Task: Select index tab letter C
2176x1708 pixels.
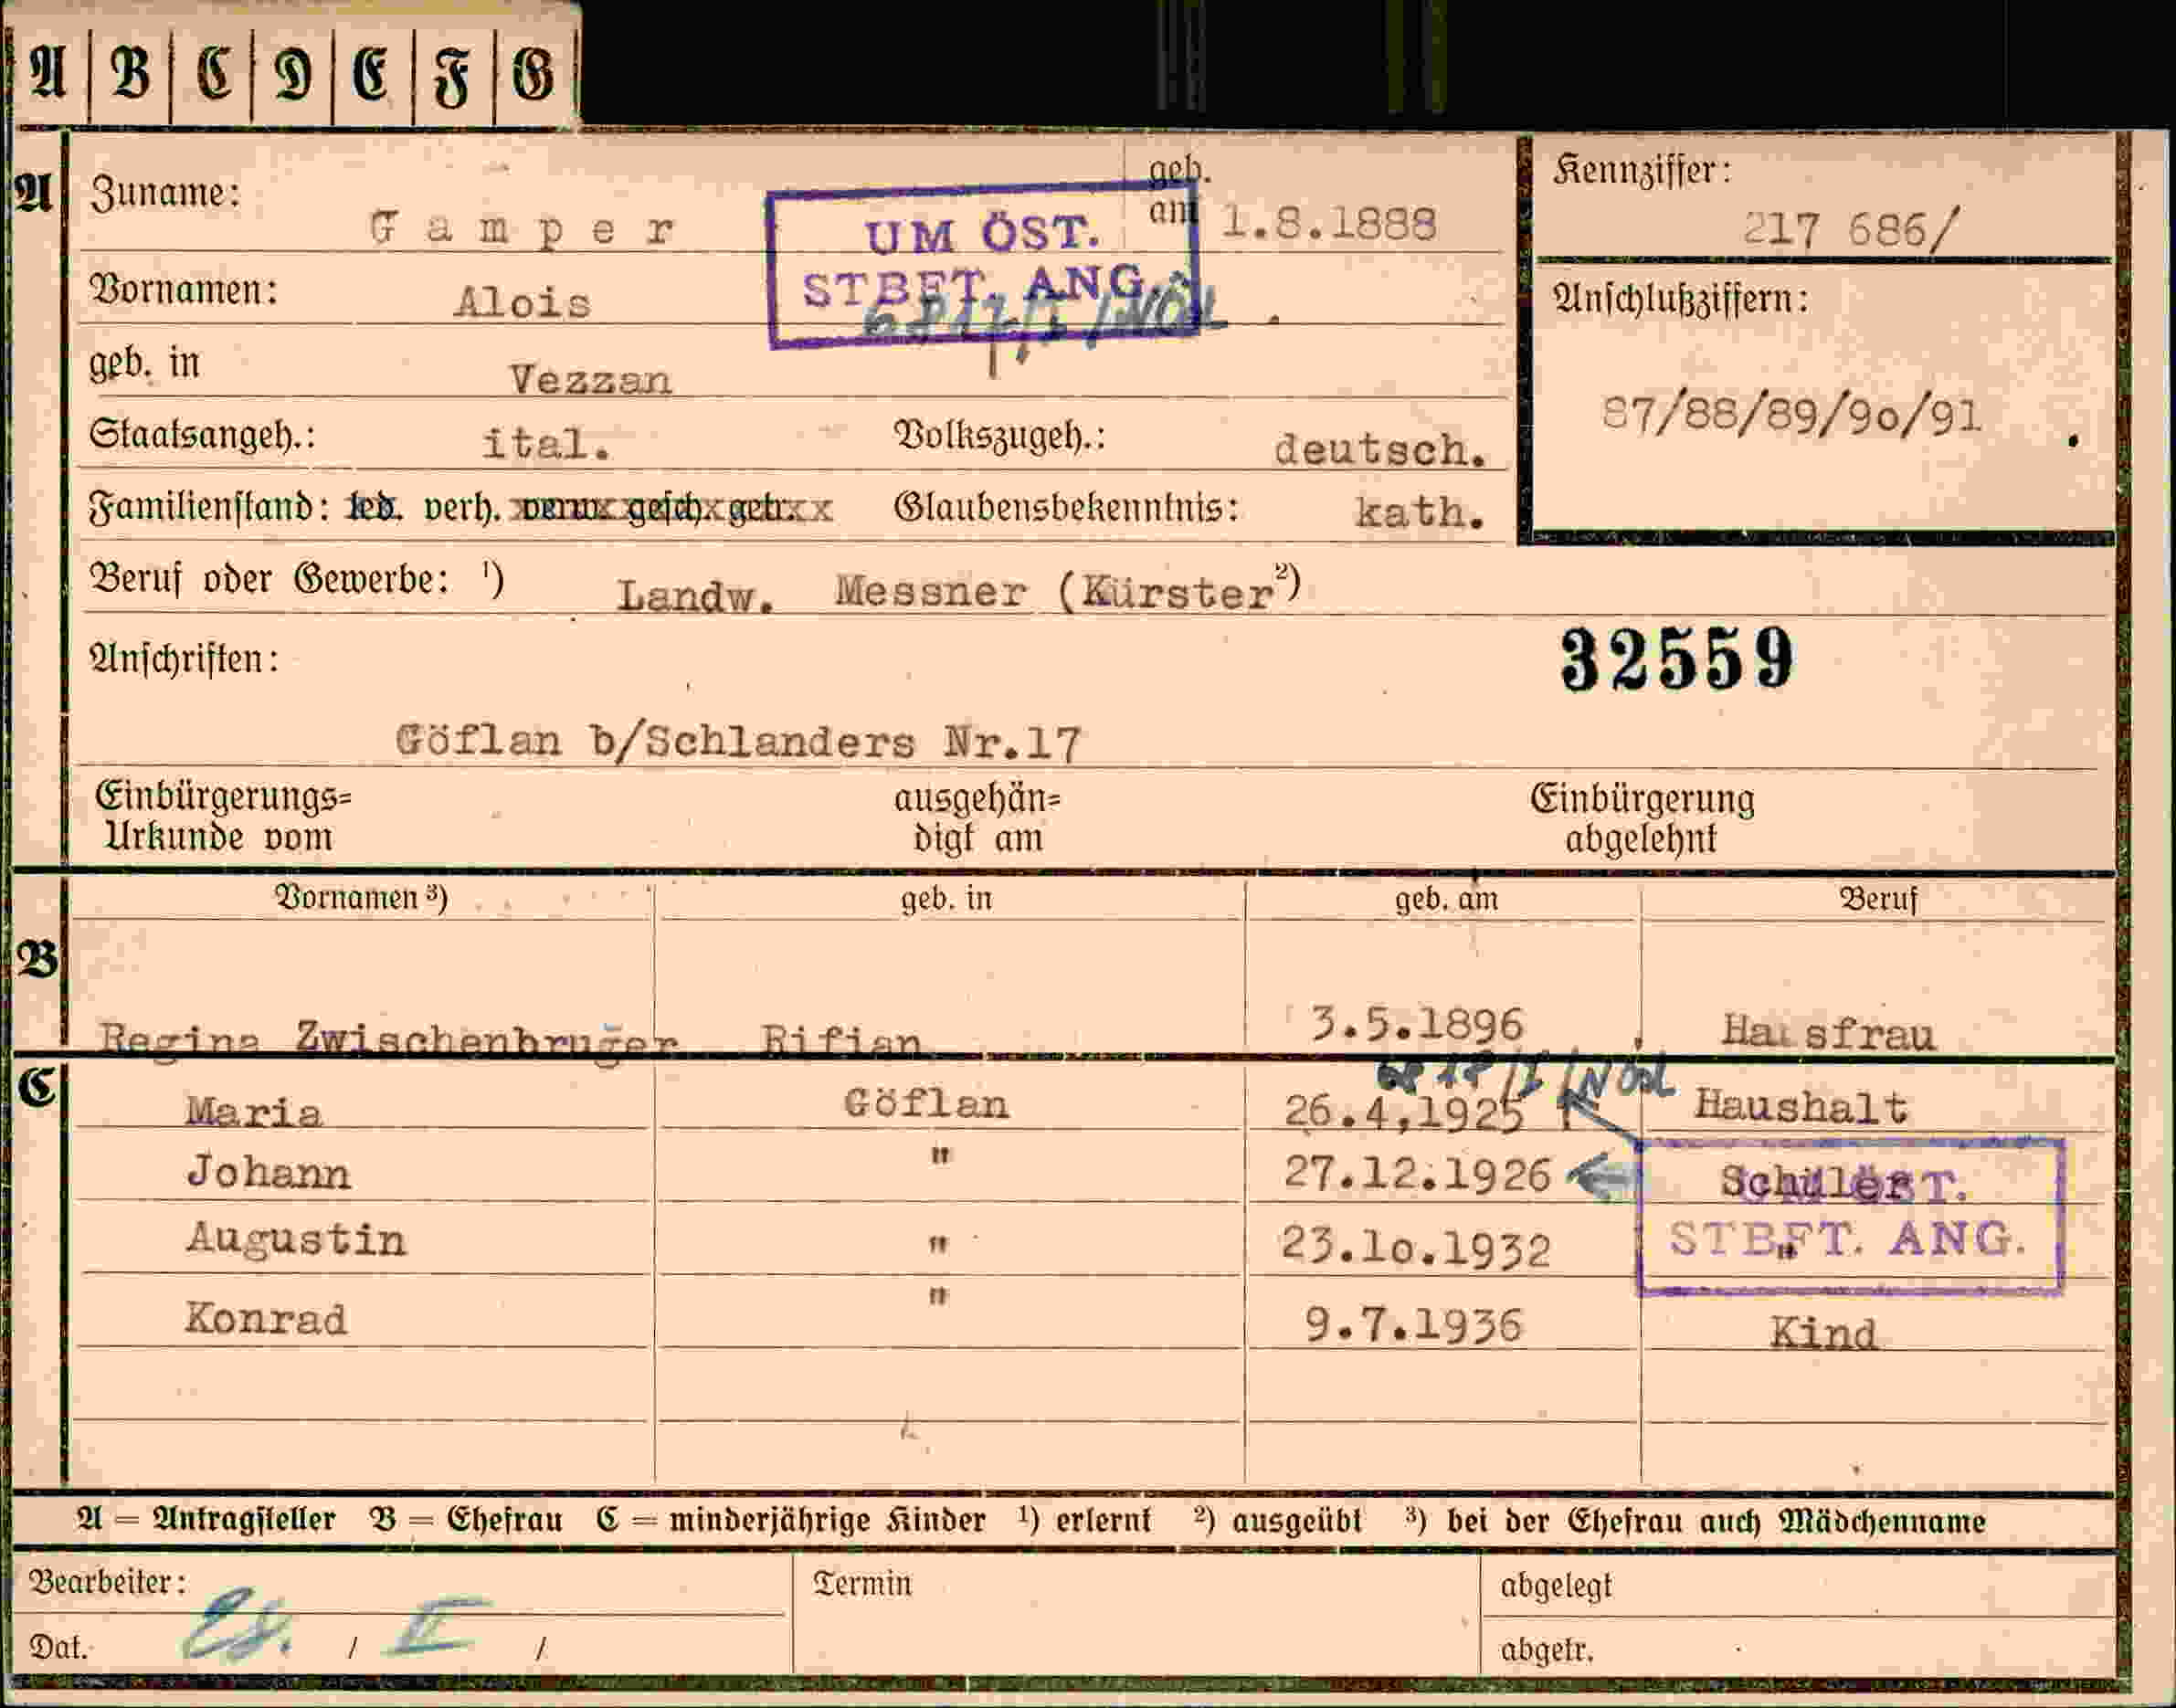Action: 212,75
